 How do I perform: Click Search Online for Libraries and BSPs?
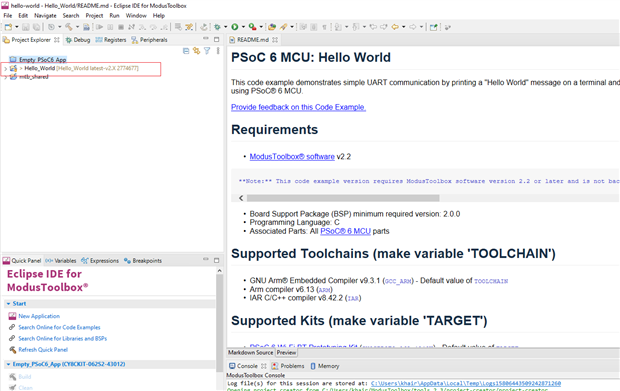(x=62, y=338)
